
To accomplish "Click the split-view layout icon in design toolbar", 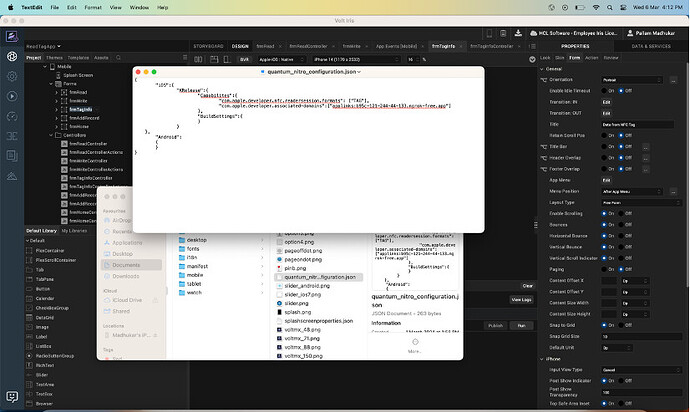I will coord(198,59).
